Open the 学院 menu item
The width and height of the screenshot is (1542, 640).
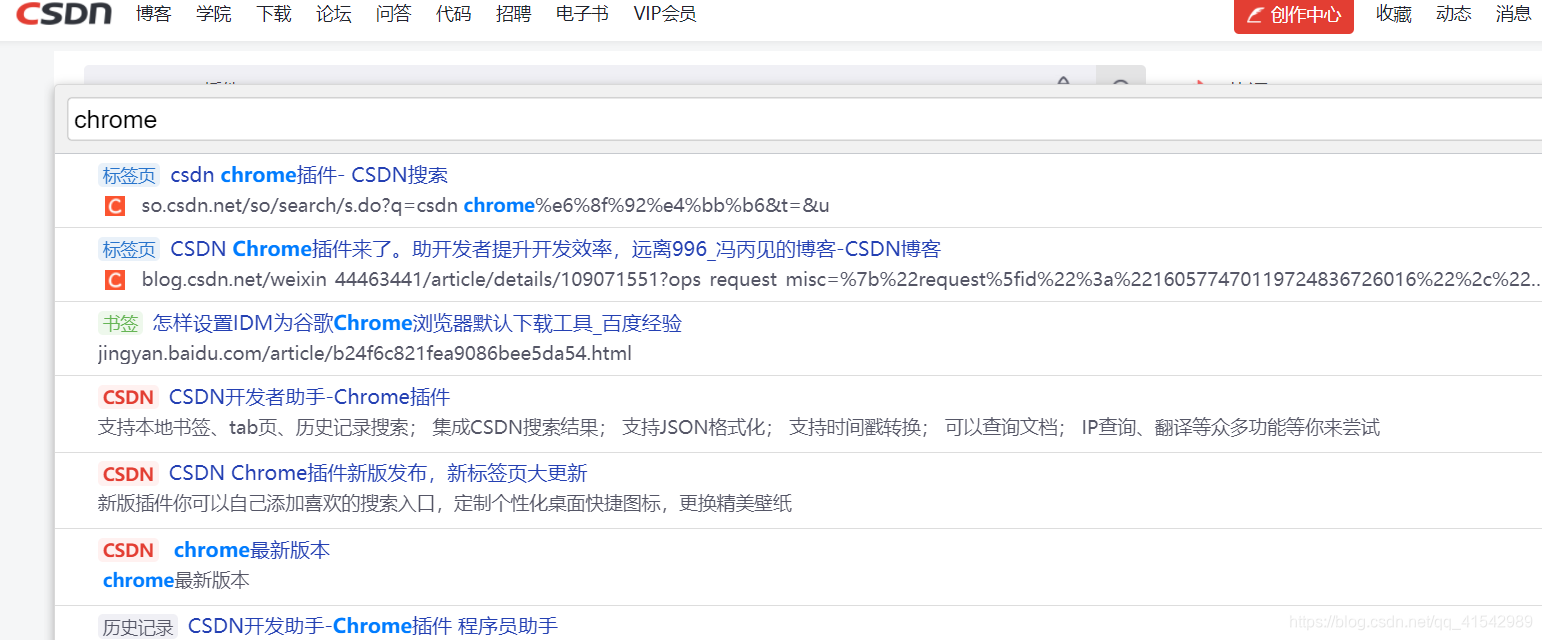coord(214,14)
